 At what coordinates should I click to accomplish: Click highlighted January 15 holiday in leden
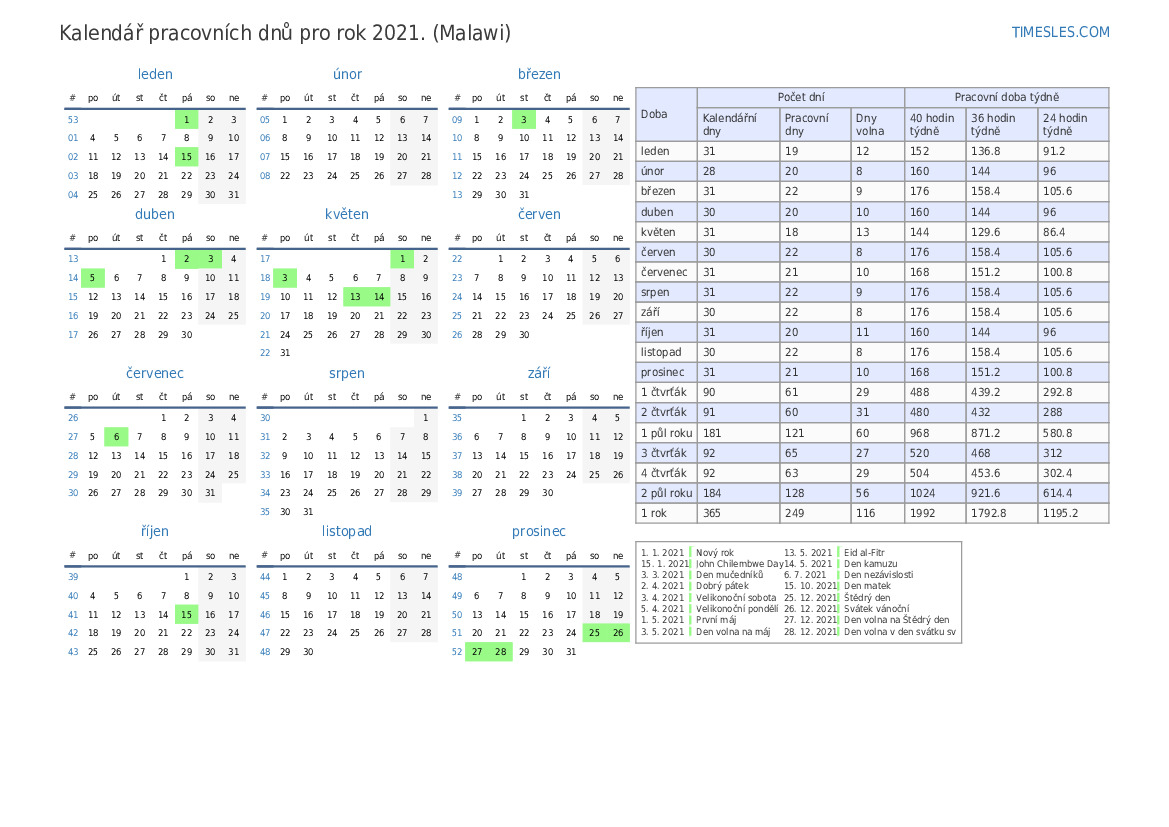pos(186,157)
